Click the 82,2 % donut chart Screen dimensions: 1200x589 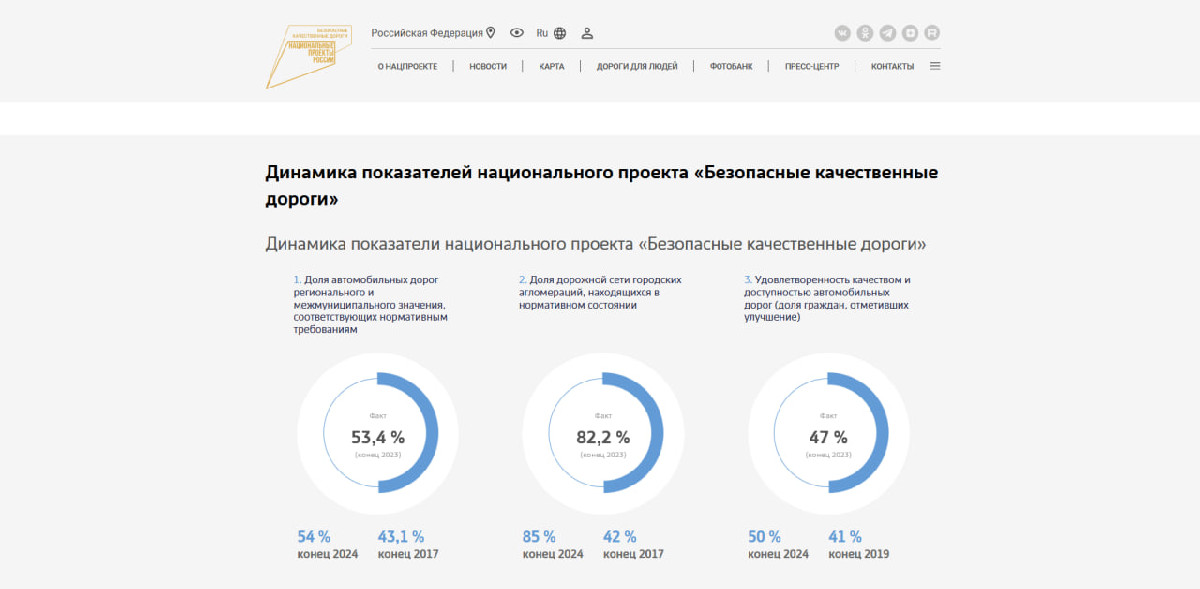tap(604, 432)
